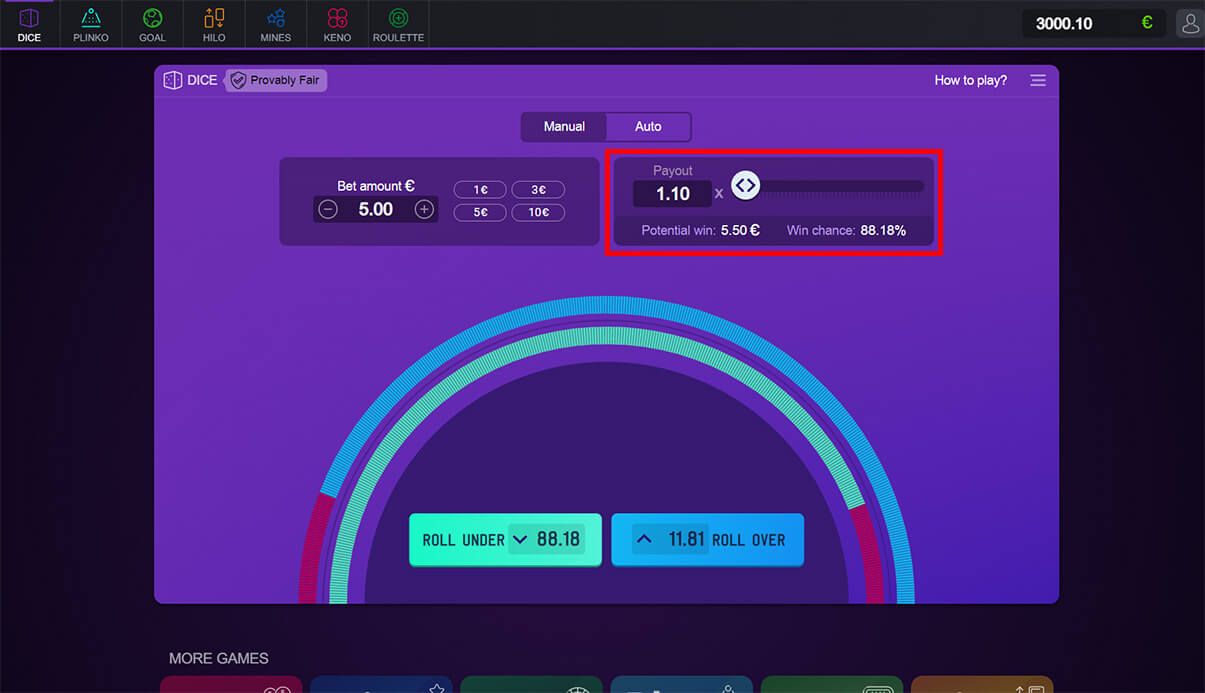Switch to Auto betting mode
The image size is (1205, 693).
click(x=648, y=127)
